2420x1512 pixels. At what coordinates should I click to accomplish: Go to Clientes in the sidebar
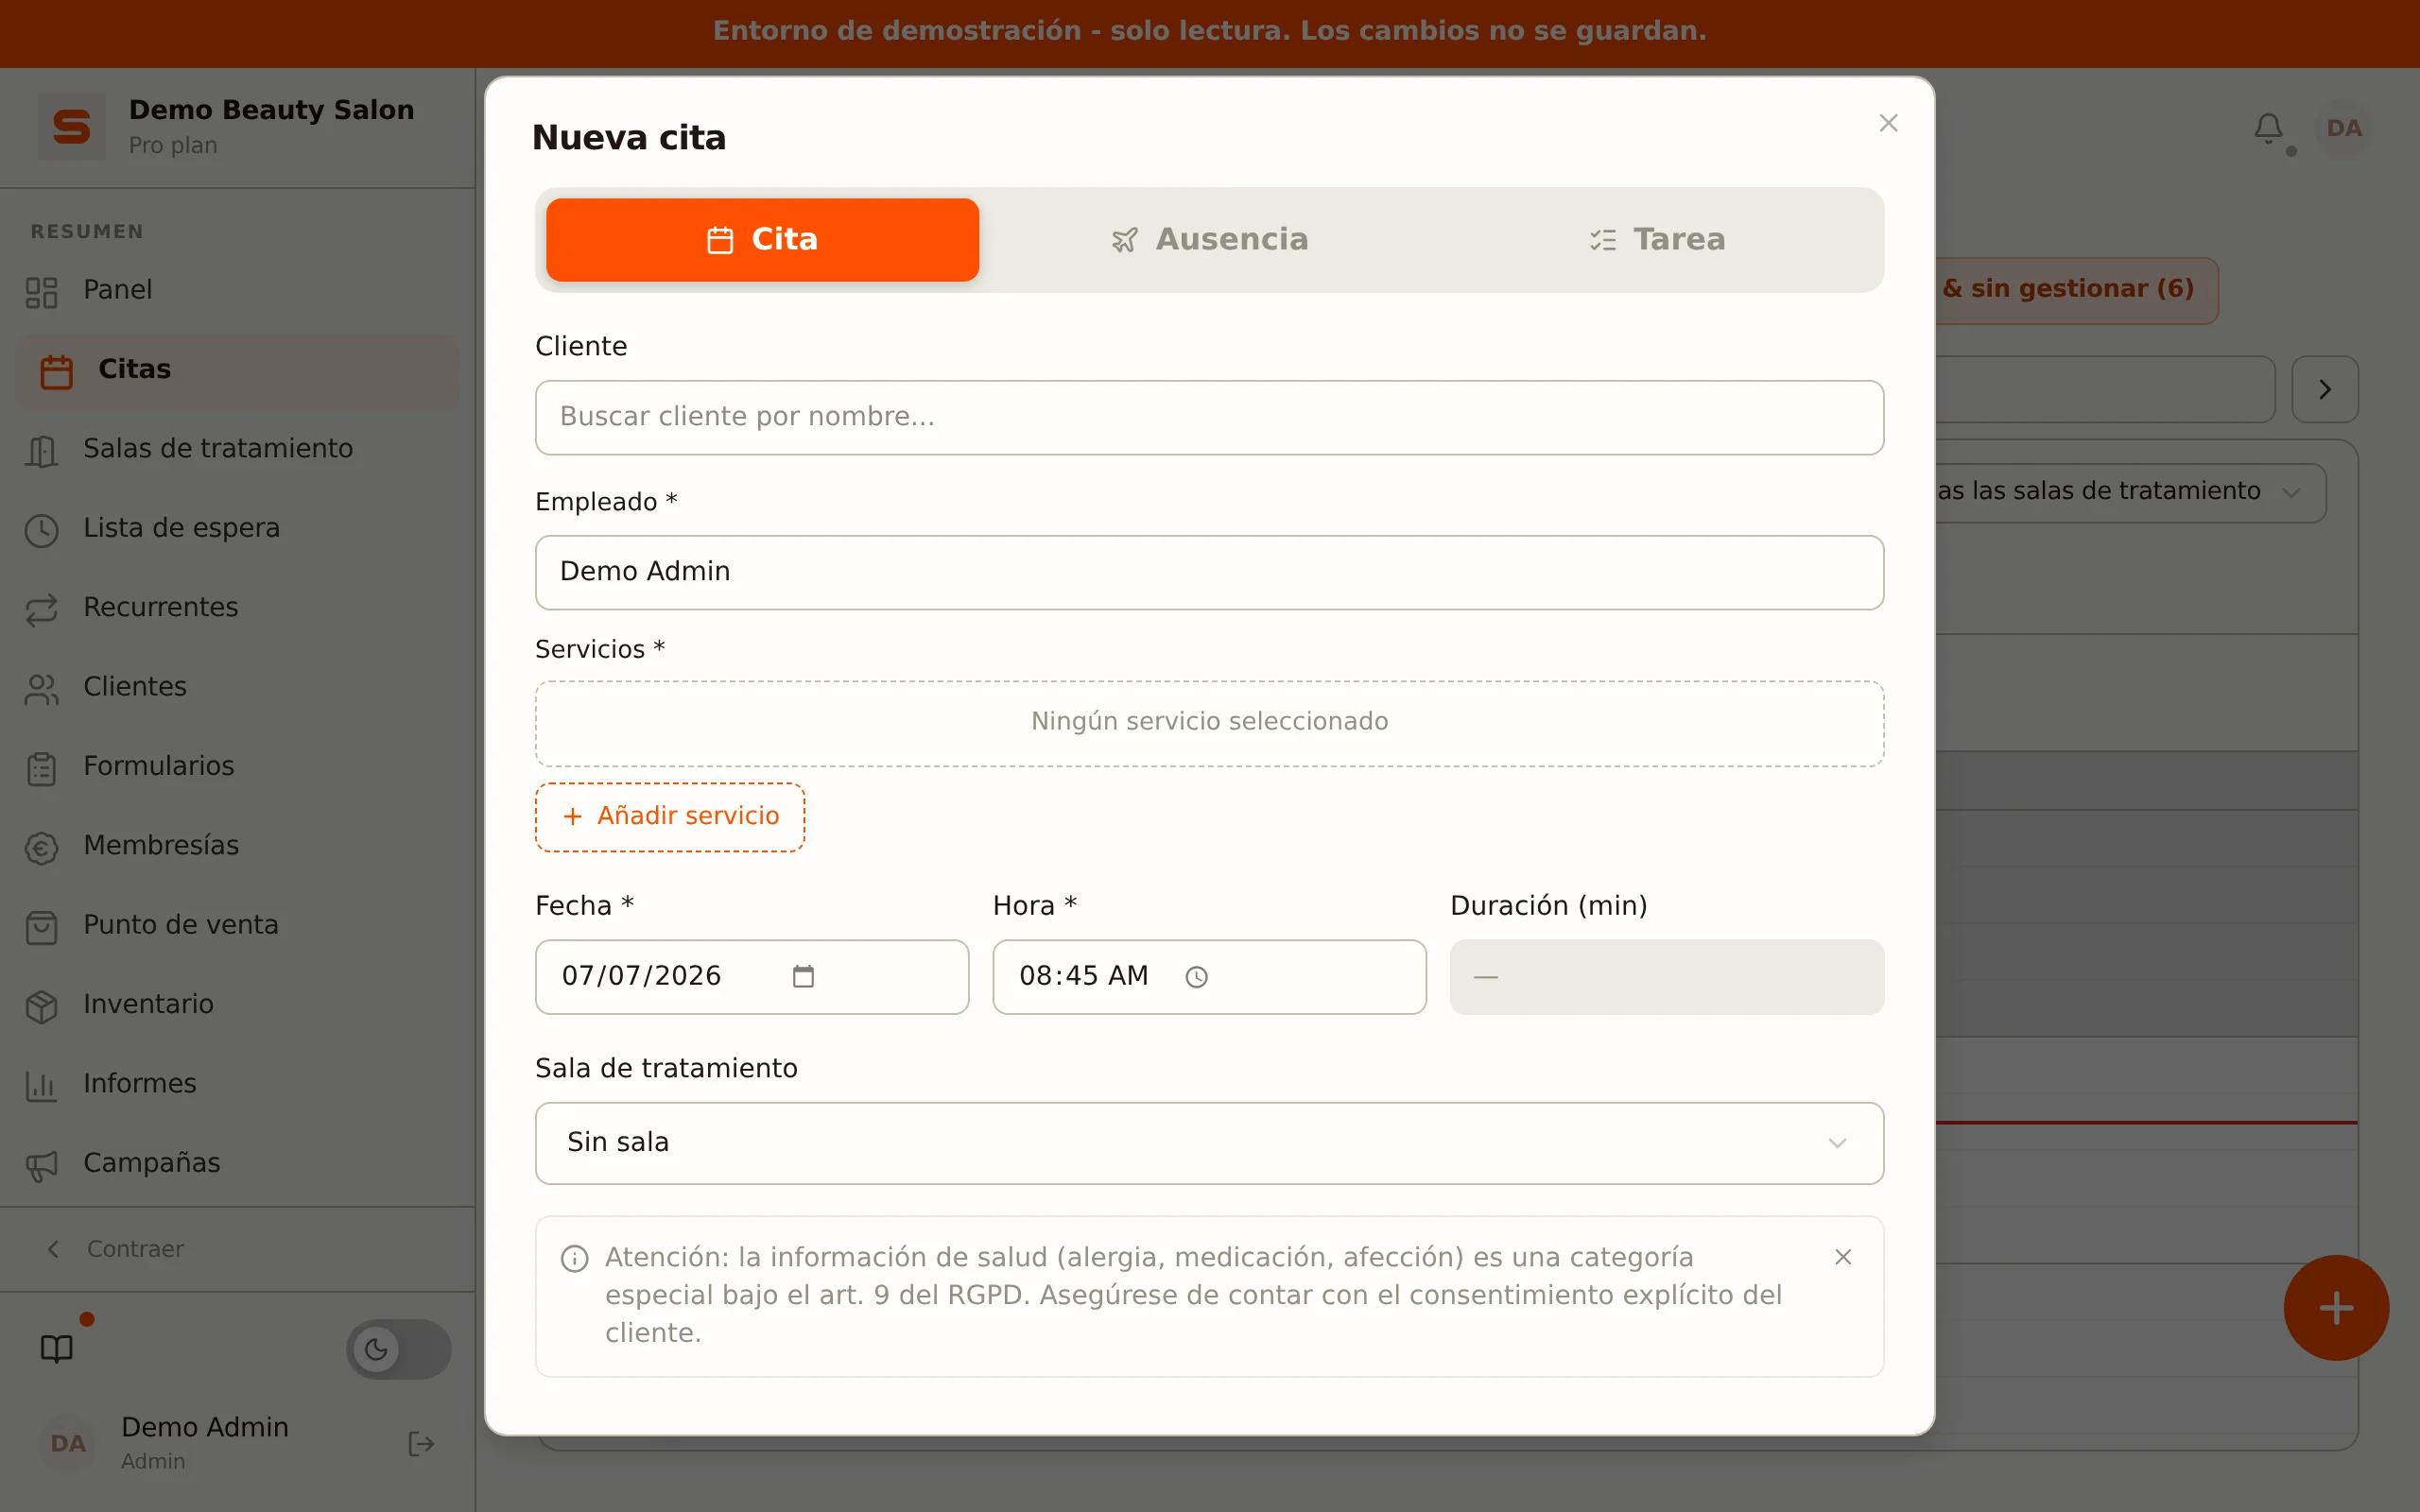237,687
